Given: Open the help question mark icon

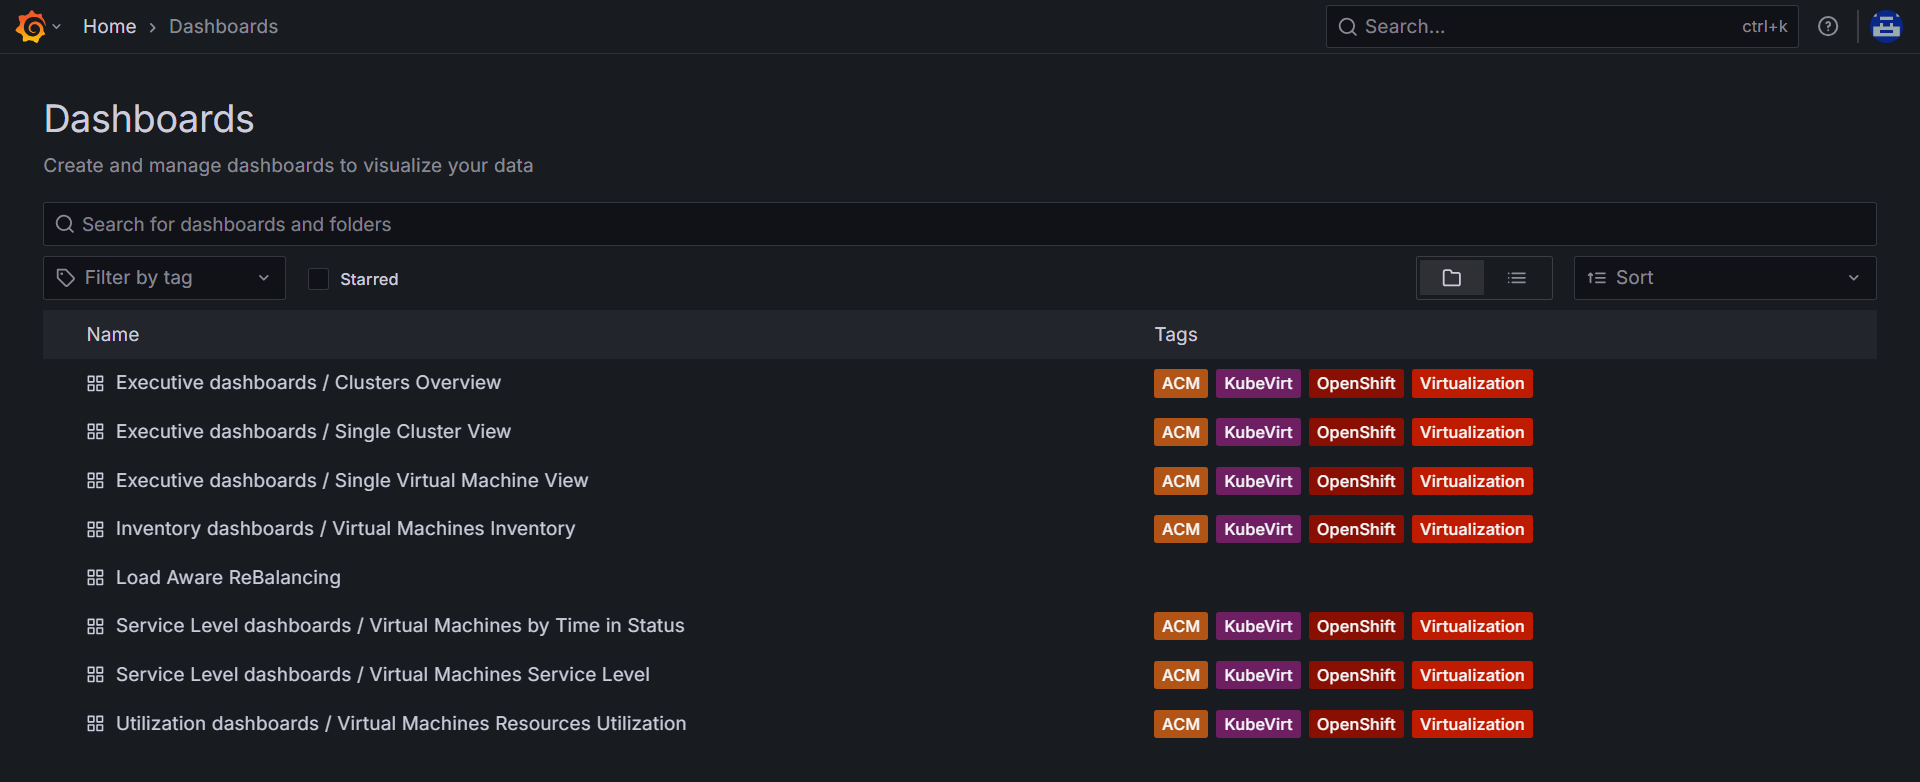Looking at the screenshot, I should (1828, 27).
